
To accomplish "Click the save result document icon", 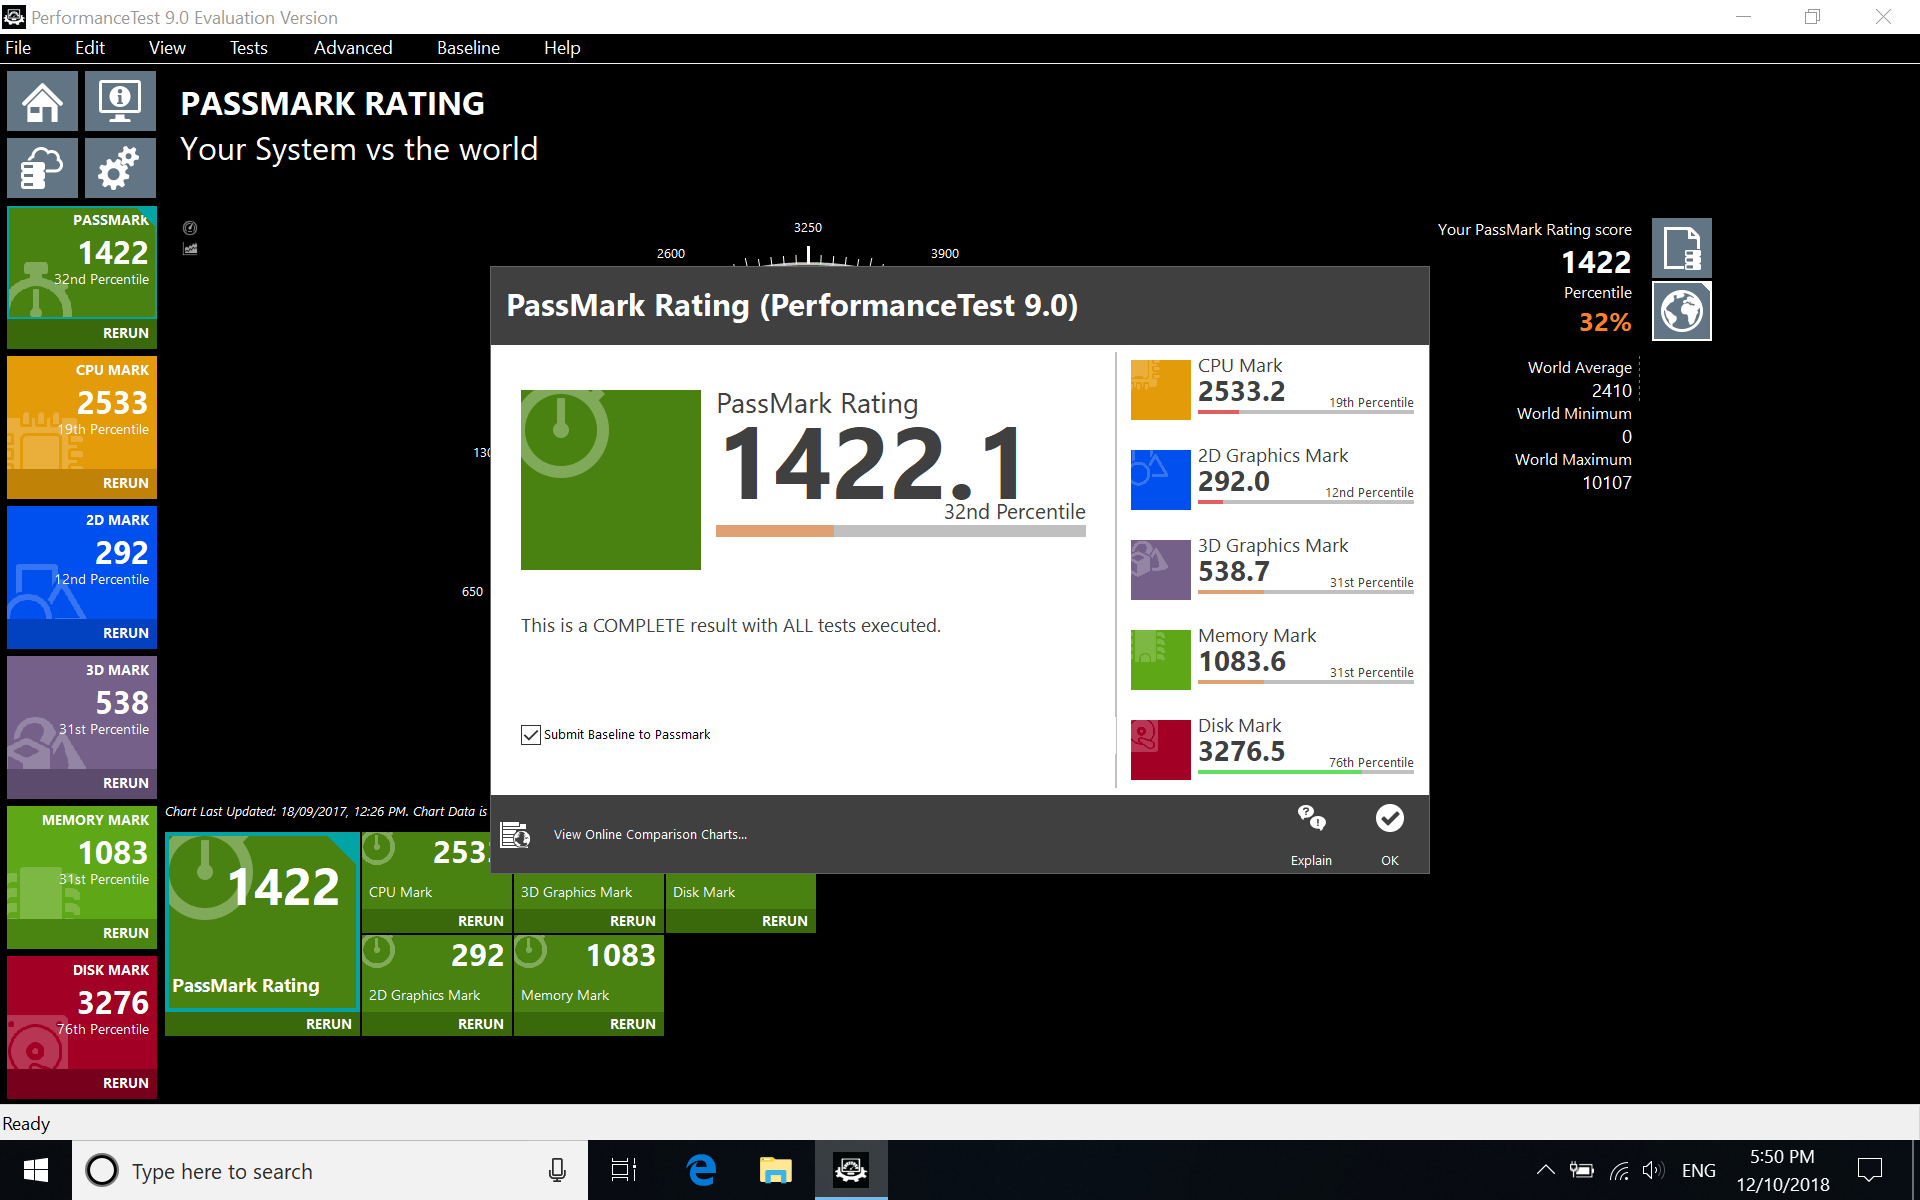I will (1681, 248).
